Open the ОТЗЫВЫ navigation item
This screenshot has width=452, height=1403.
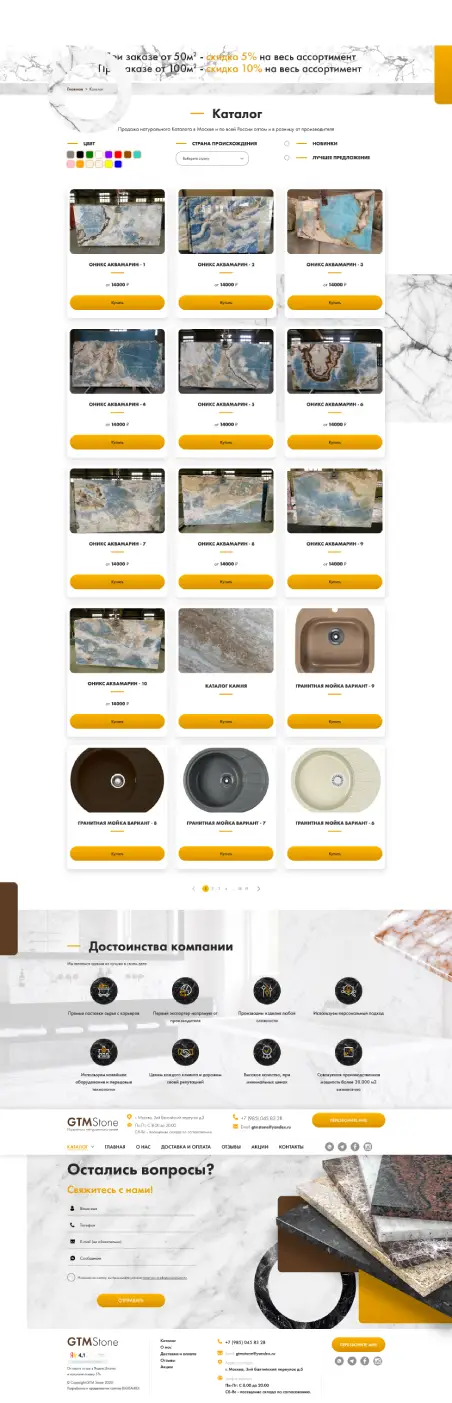(231, 1146)
